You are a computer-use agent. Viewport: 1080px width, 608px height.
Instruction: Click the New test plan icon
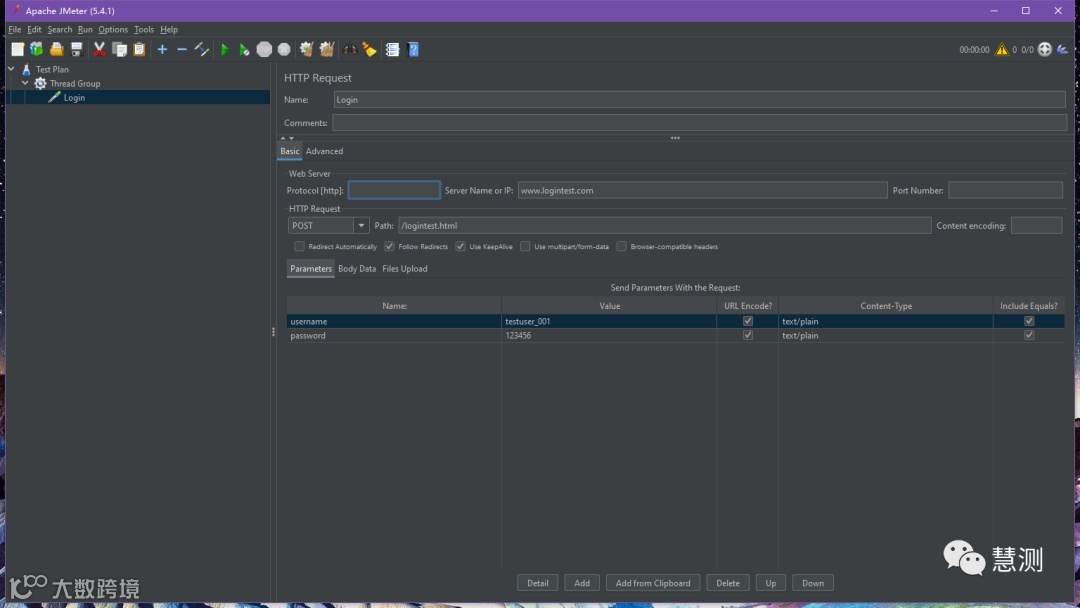pyautogui.click(x=17, y=49)
